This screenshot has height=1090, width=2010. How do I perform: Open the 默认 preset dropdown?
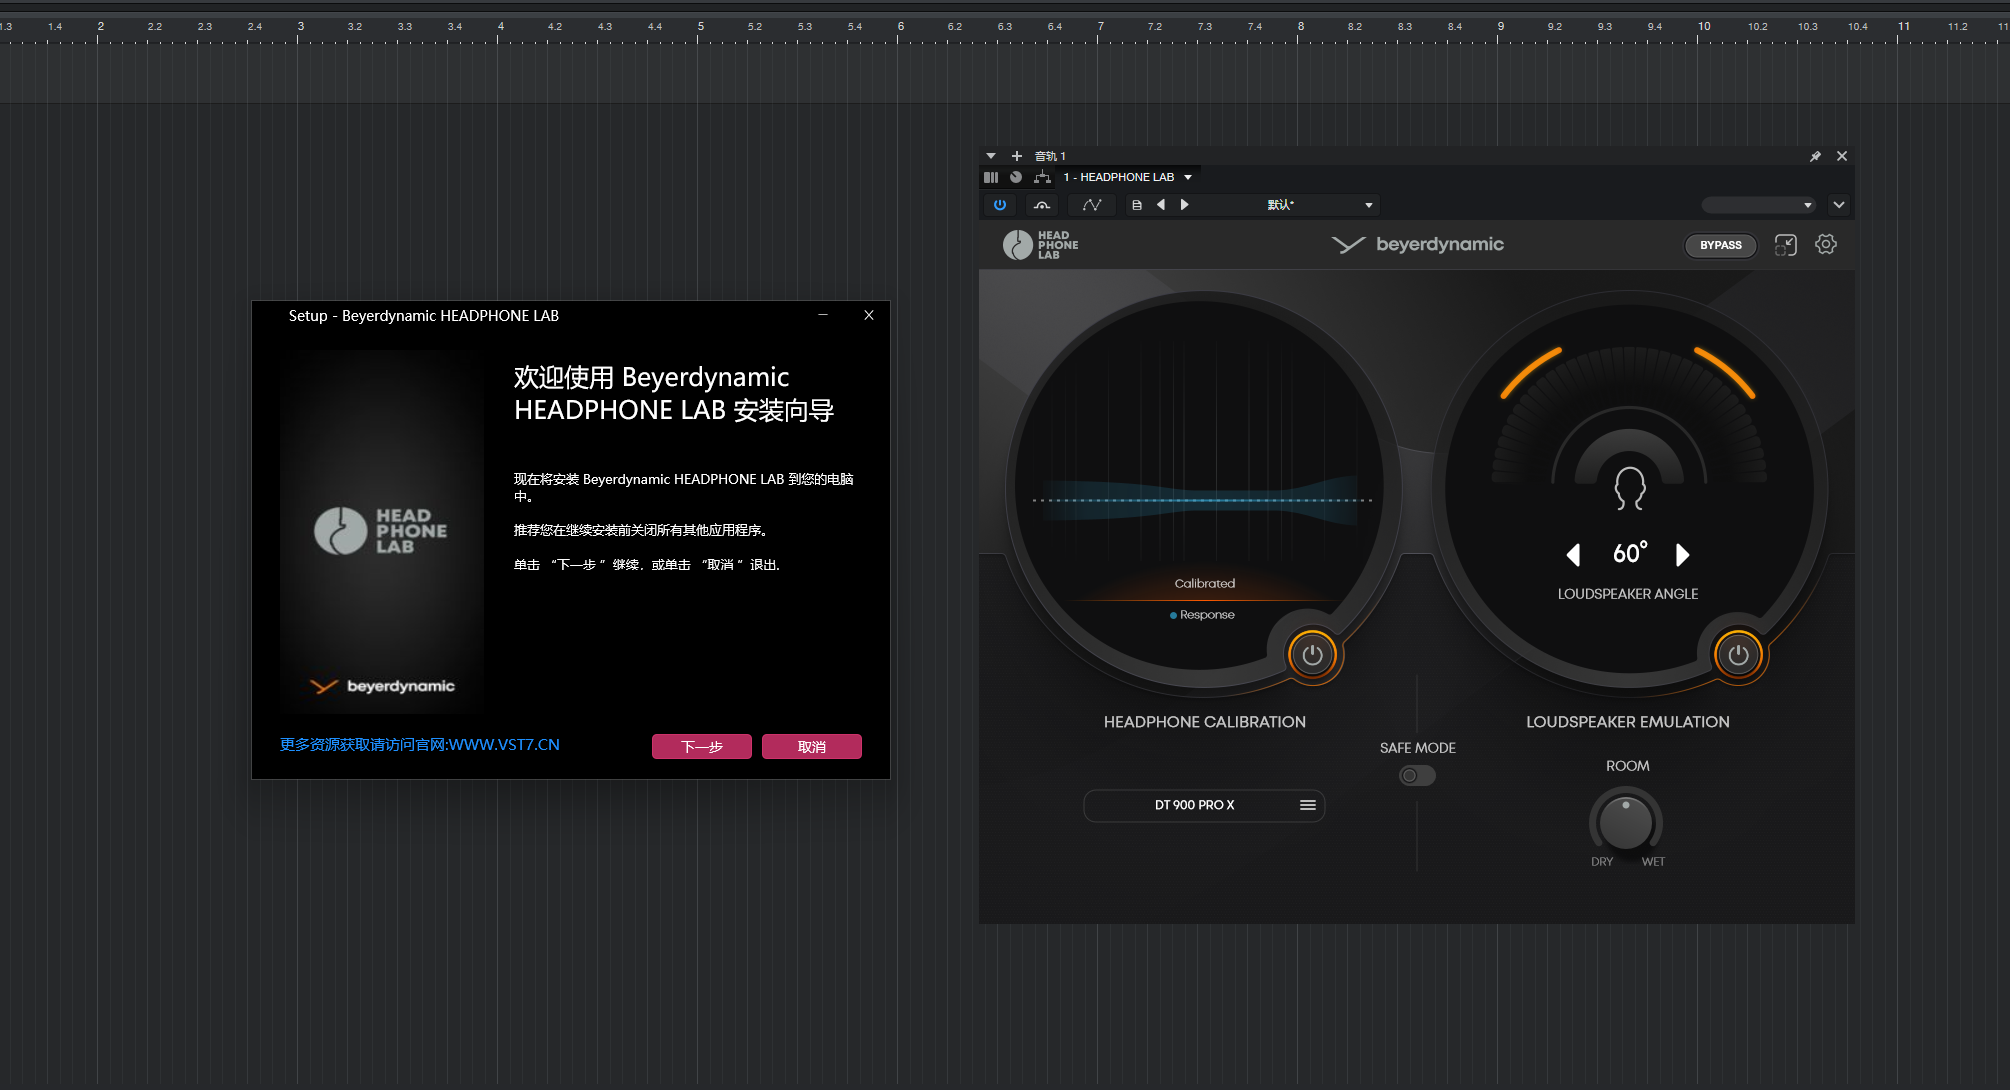pyautogui.click(x=1368, y=205)
